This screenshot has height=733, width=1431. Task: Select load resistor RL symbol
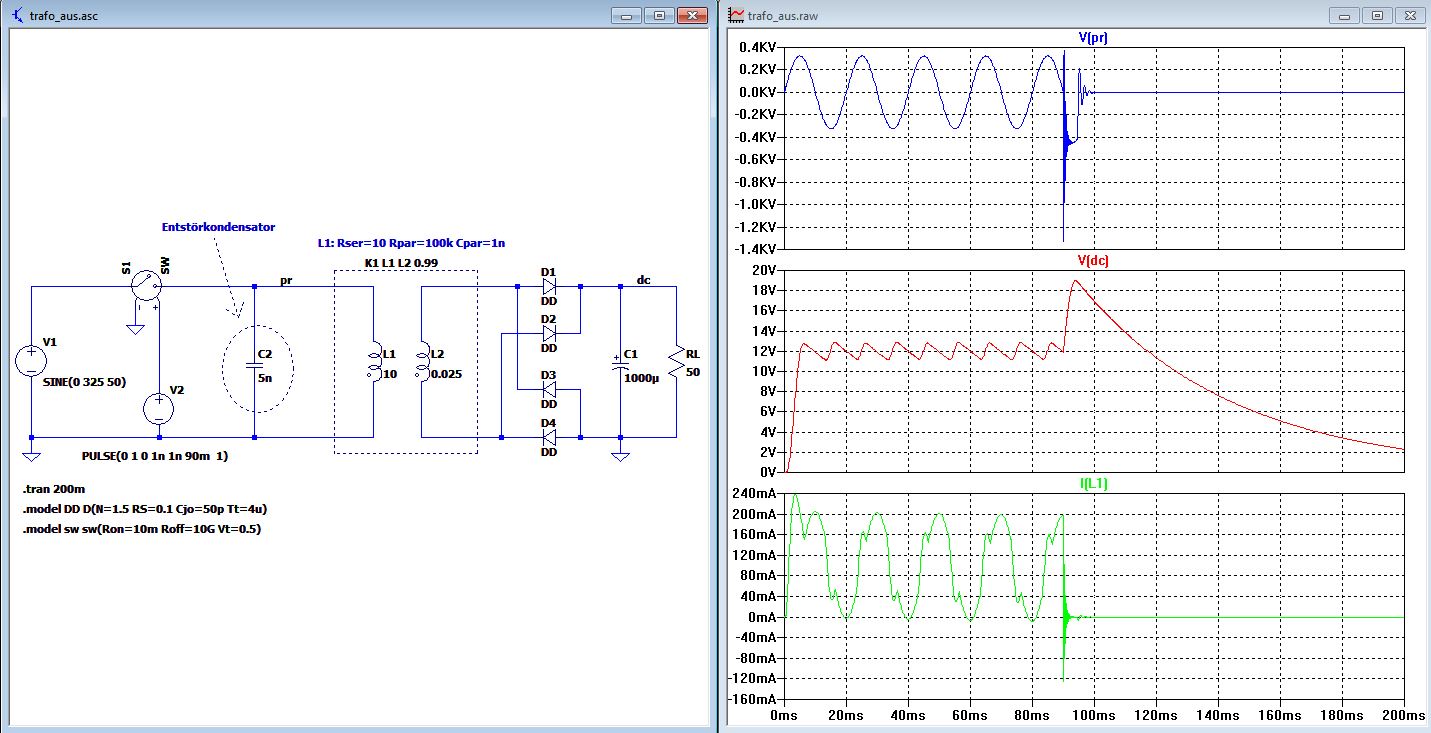(677, 363)
